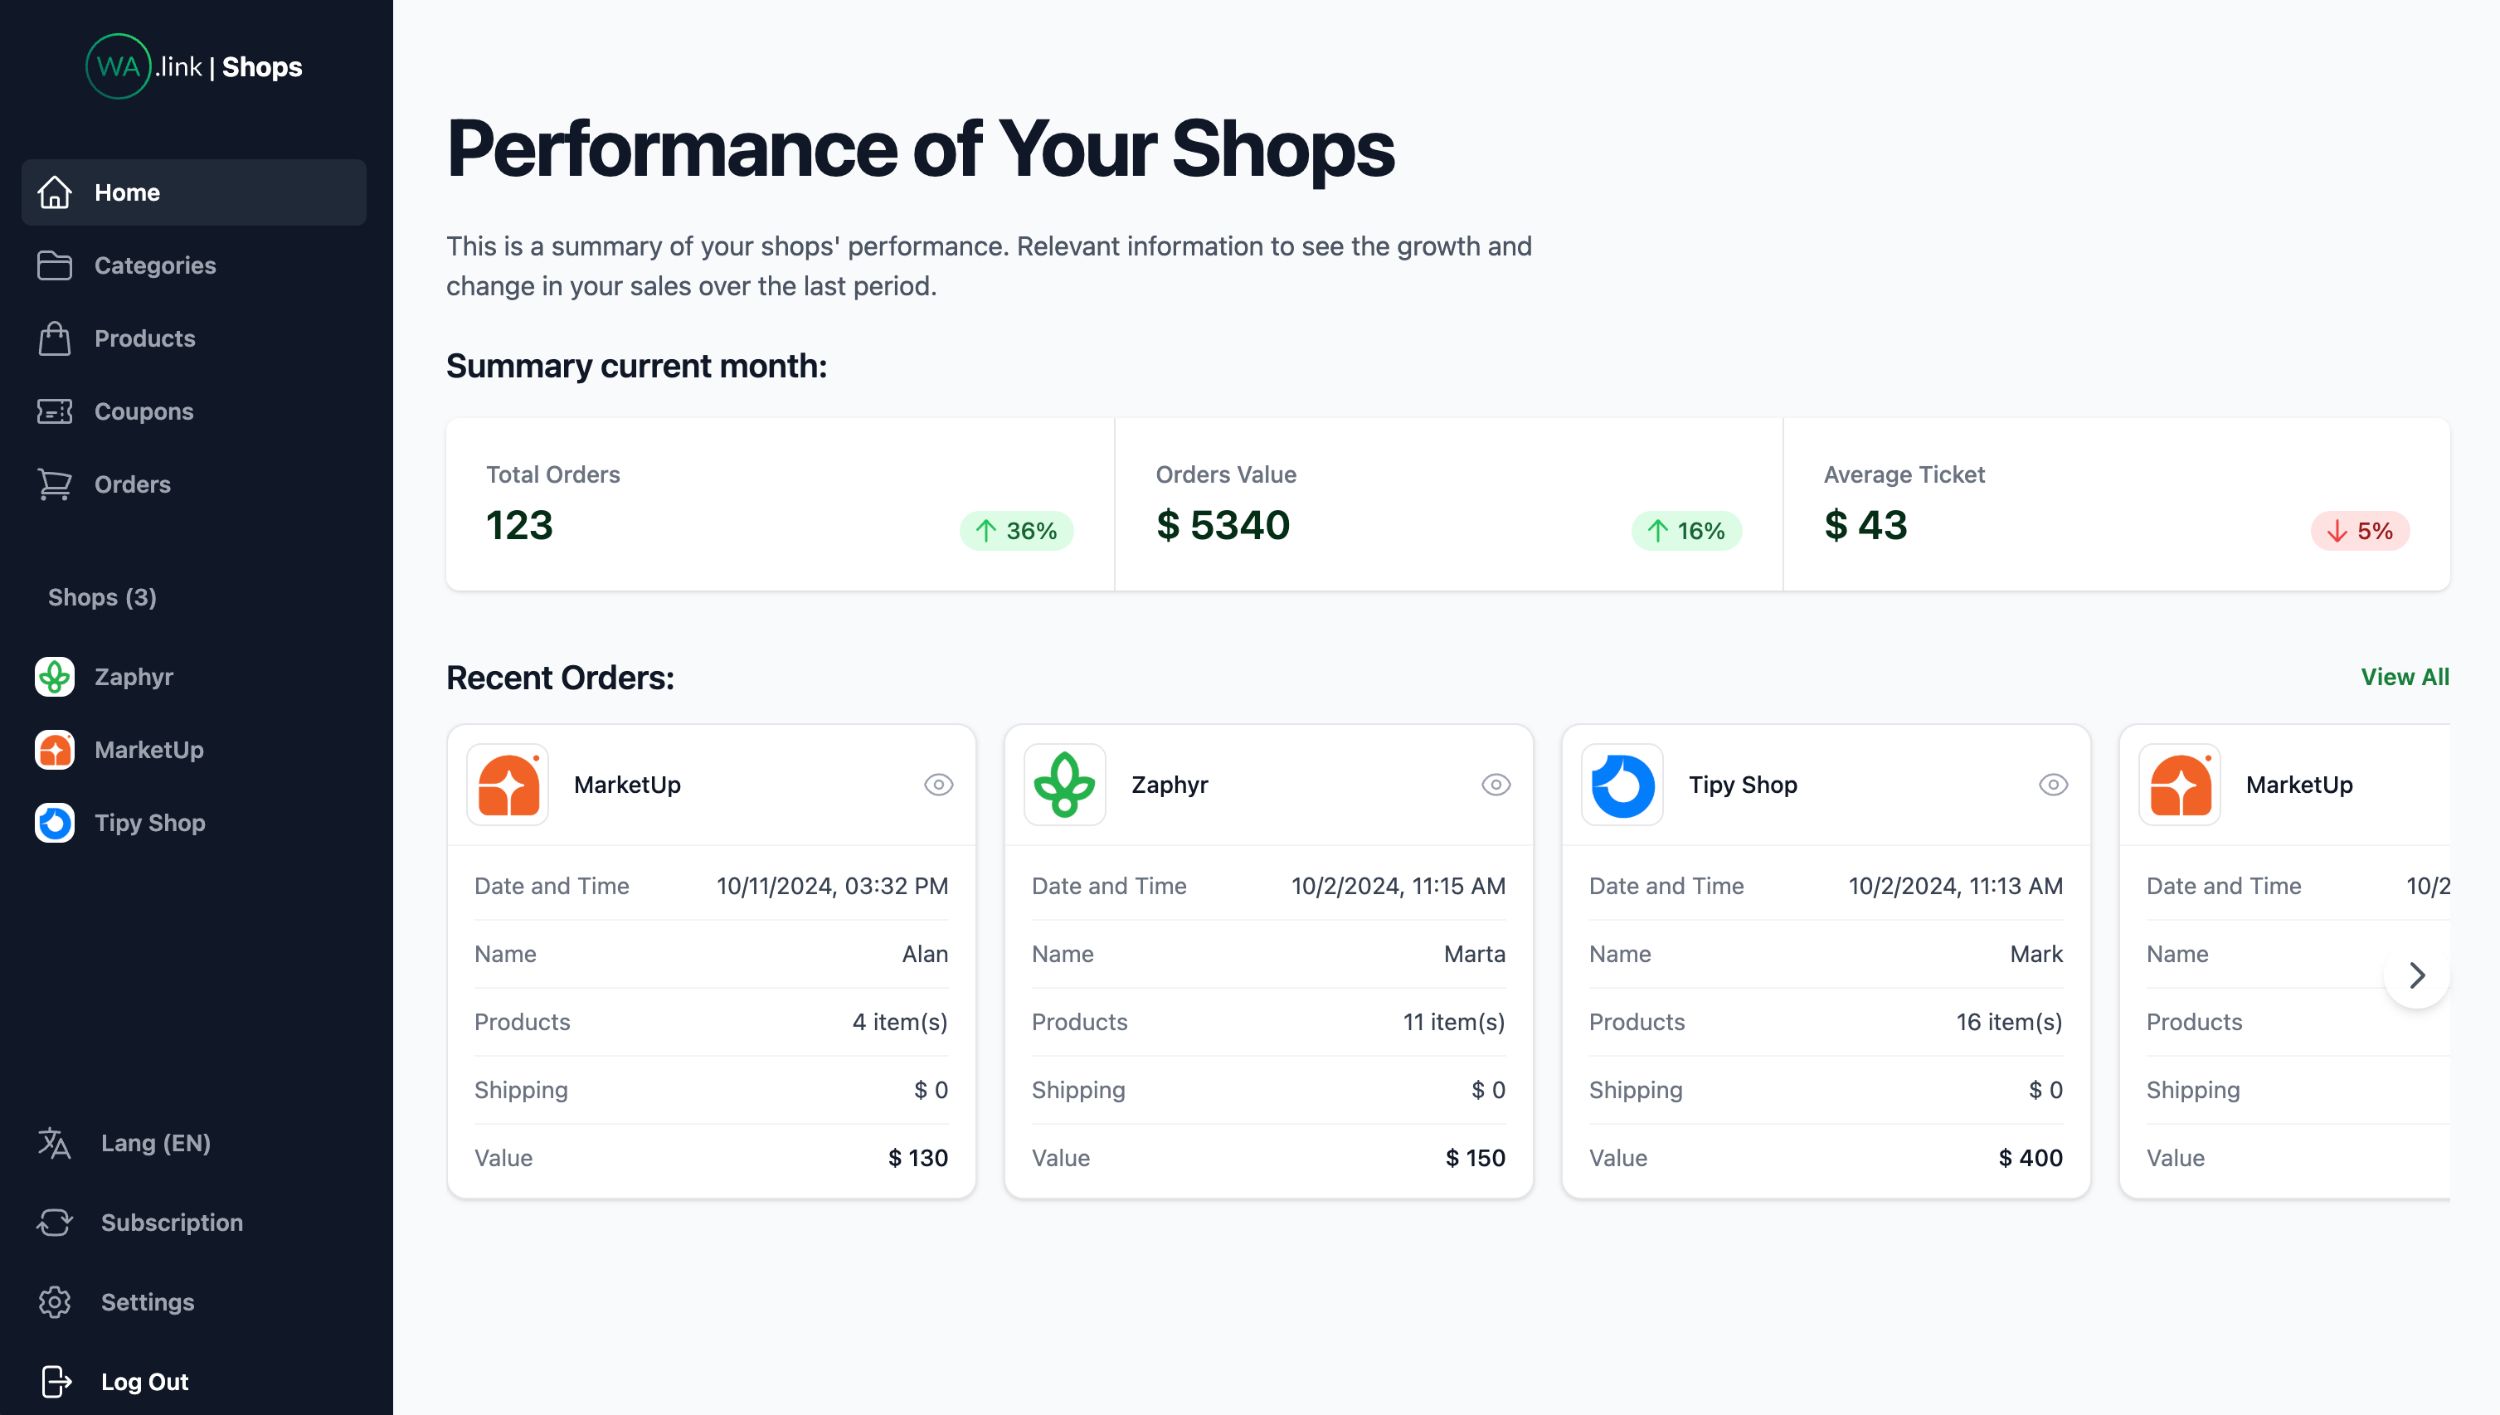Click next arrow on recent orders carousel
The image size is (2500, 1415).
[2416, 975]
